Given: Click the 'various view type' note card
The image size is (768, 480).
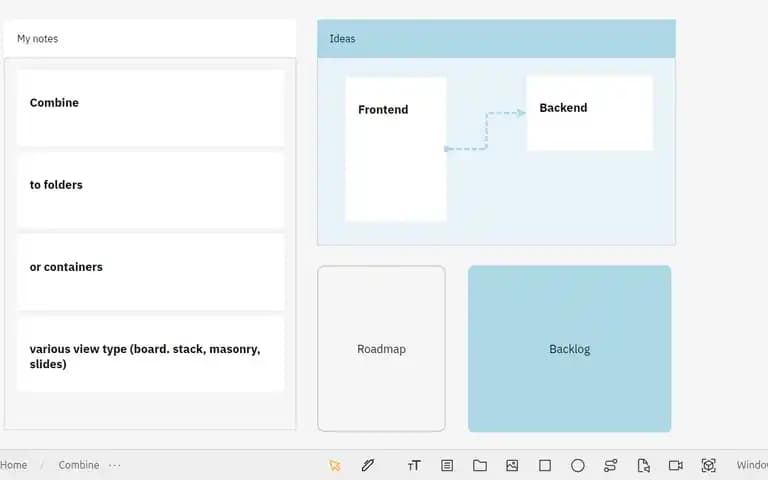Looking at the screenshot, I should [x=150, y=354].
